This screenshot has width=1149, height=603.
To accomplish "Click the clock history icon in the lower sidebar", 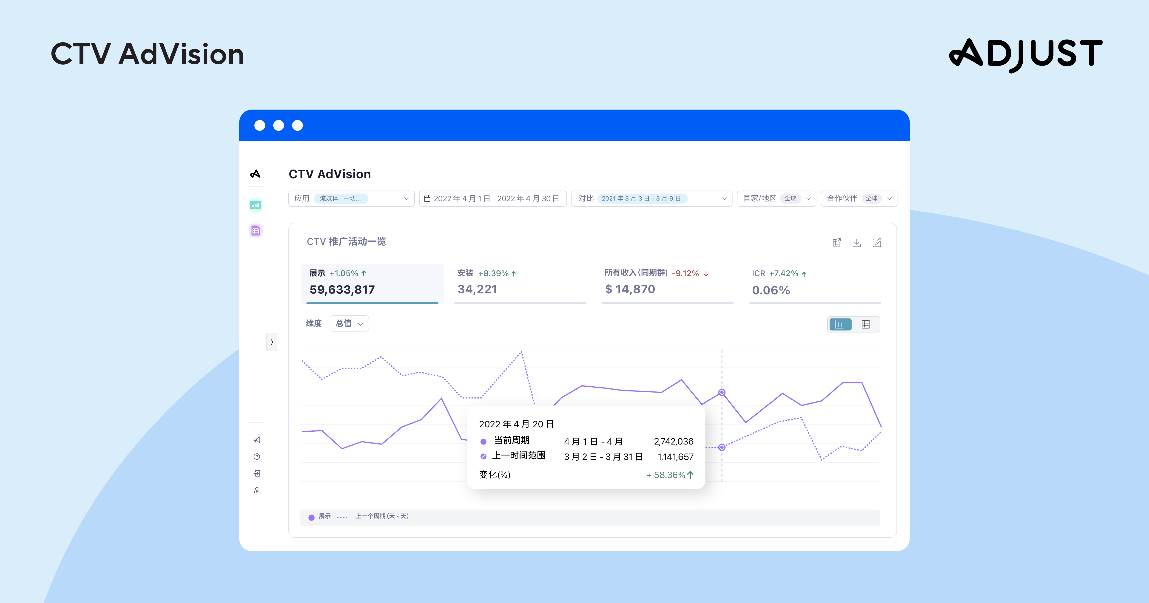I will point(256,456).
